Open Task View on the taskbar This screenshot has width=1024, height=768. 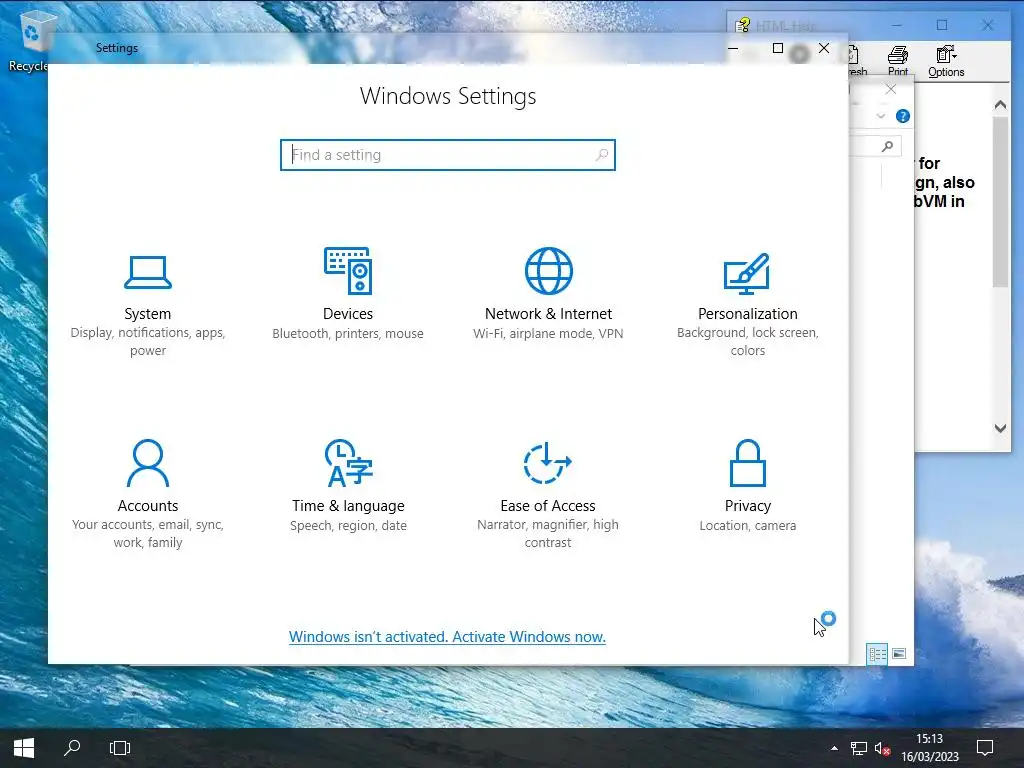click(120, 748)
